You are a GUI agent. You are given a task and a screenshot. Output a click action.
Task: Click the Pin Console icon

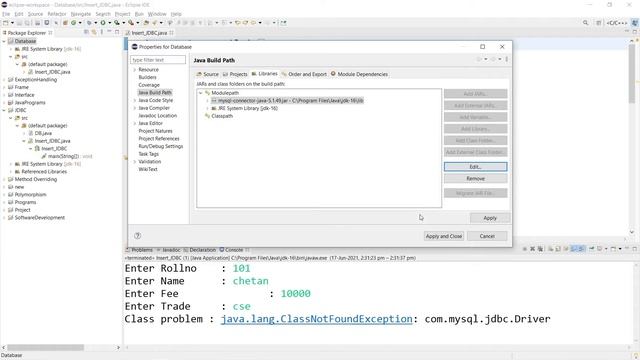[591, 249]
